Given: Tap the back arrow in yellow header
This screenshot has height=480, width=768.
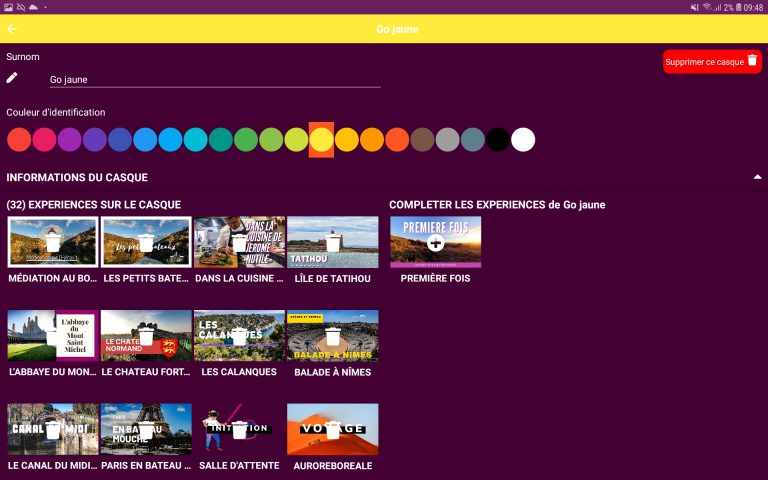Looking at the screenshot, I should tap(12, 29).
